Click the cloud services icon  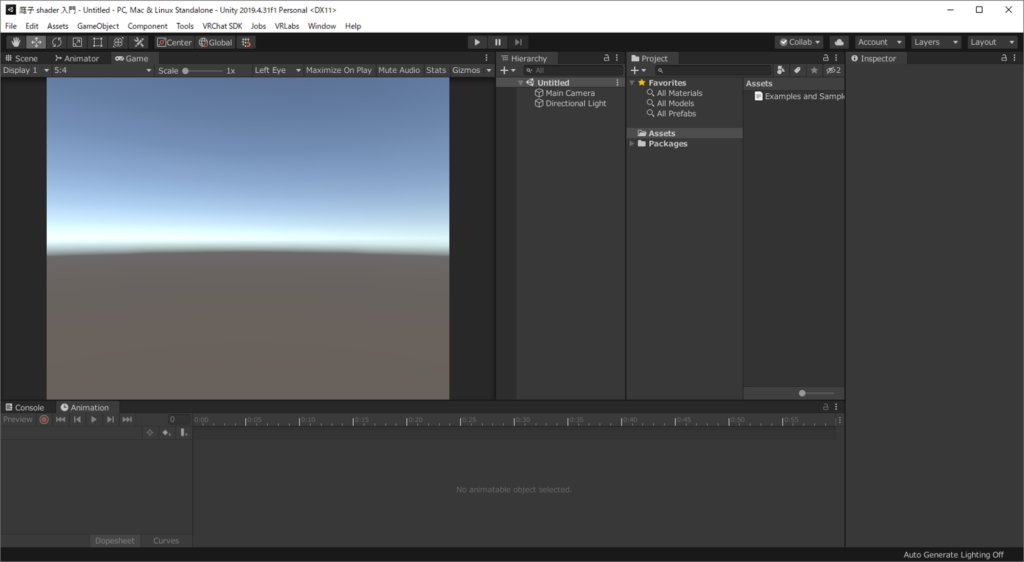pyautogui.click(x=839, y=42)
